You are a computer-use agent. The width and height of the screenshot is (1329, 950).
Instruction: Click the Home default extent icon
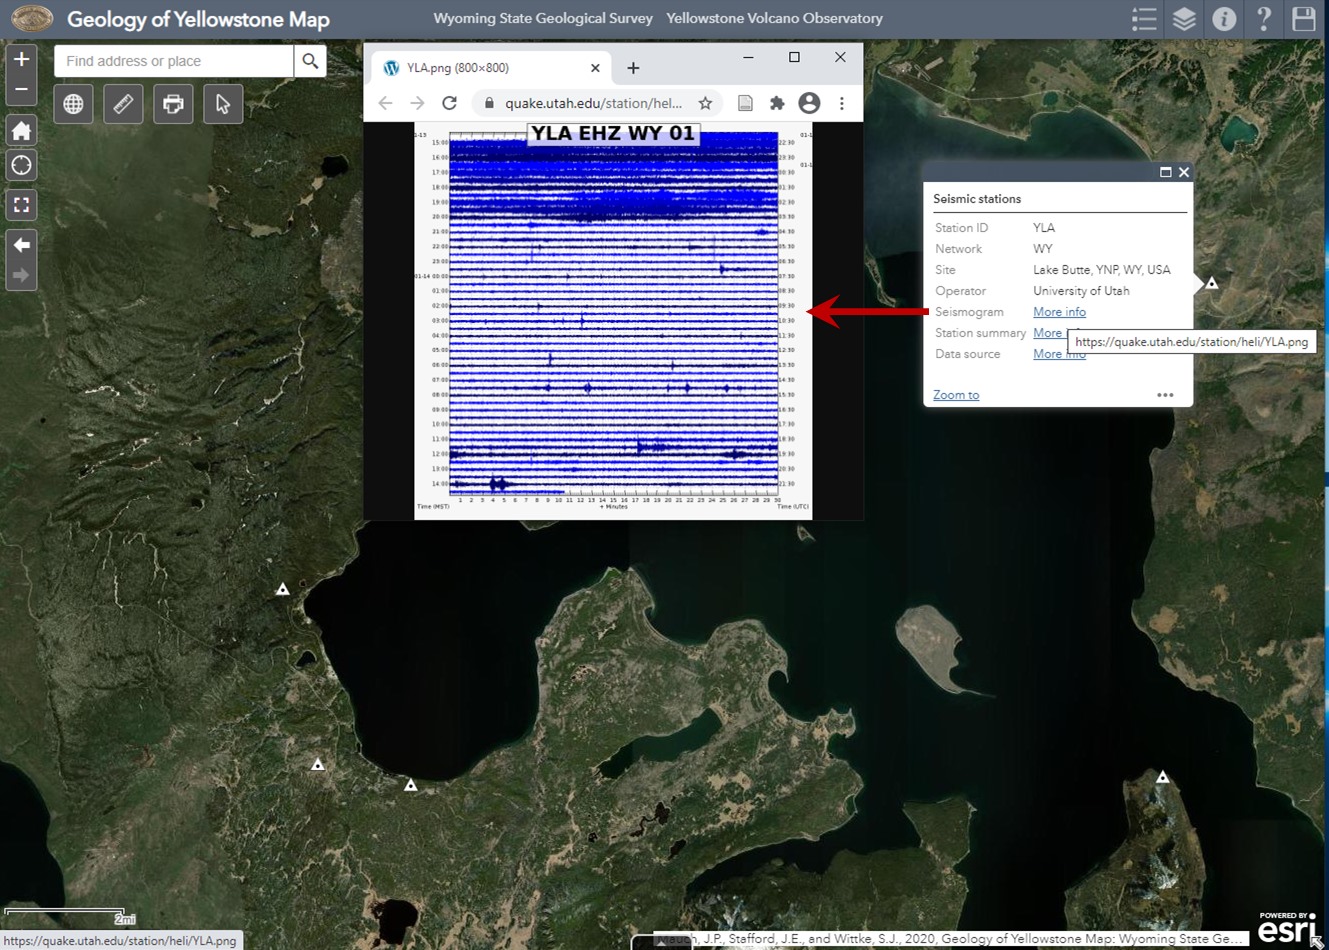click(x=21, y=130)
